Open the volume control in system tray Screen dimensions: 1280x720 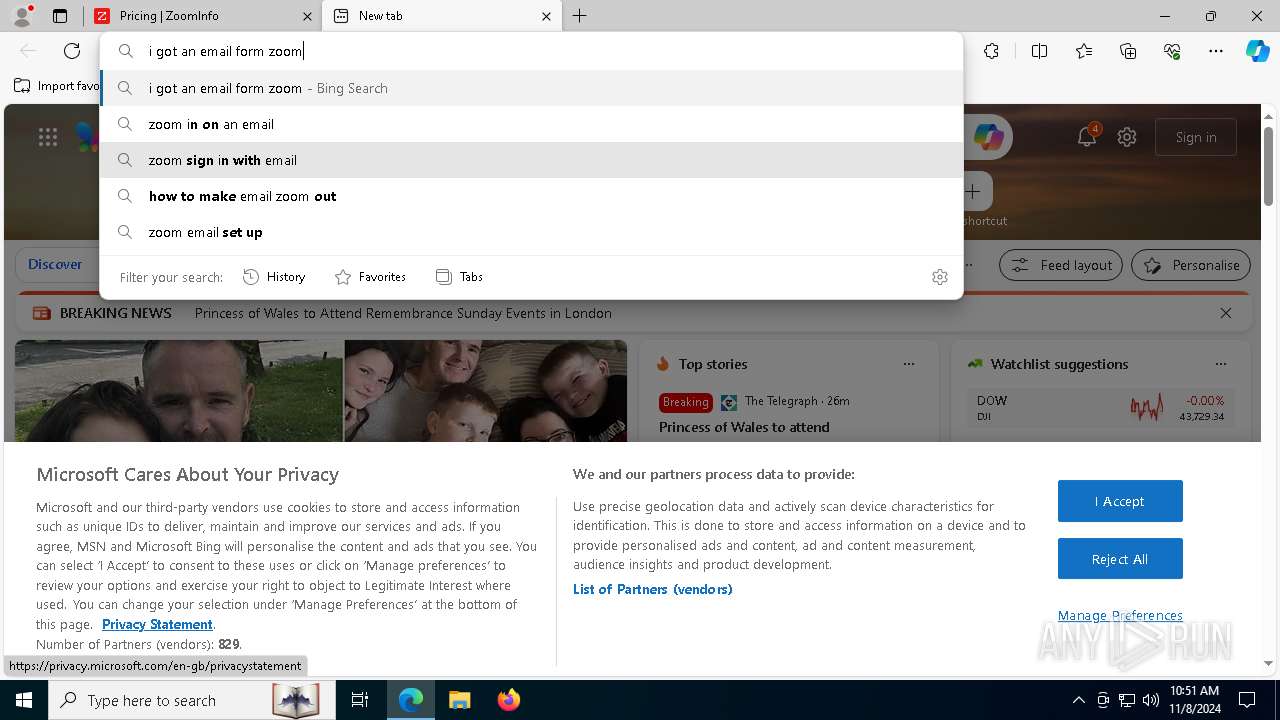tap(1151, 700)
